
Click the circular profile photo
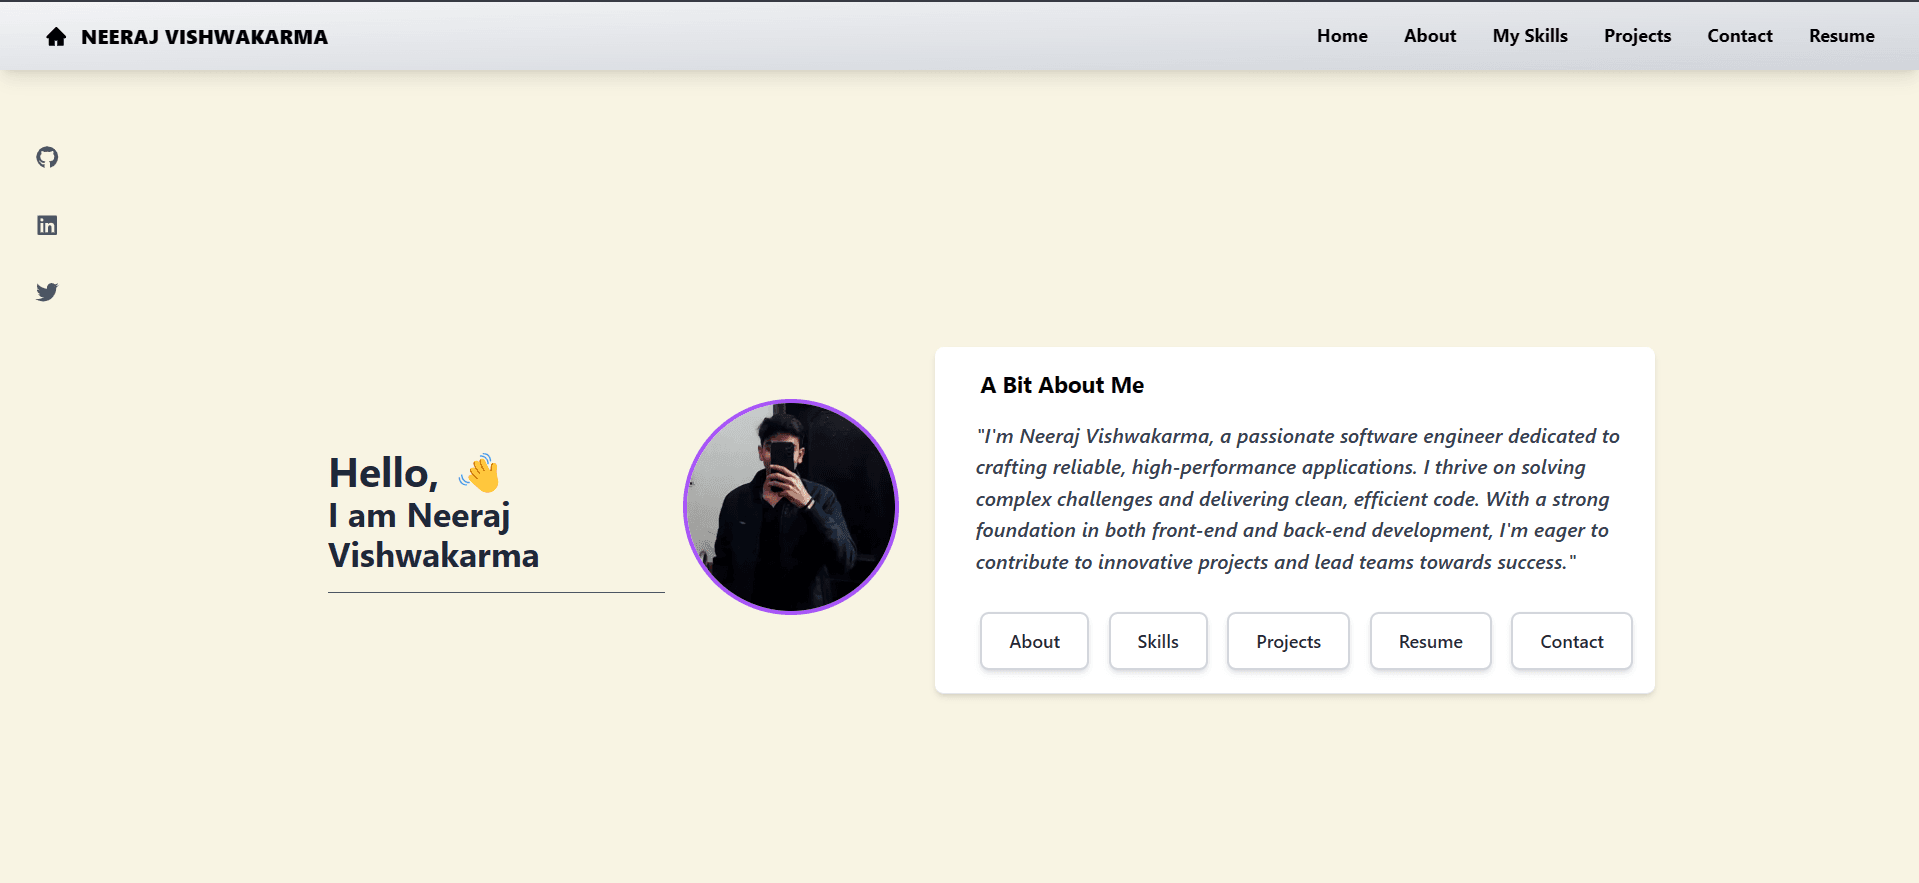(790, 507)
